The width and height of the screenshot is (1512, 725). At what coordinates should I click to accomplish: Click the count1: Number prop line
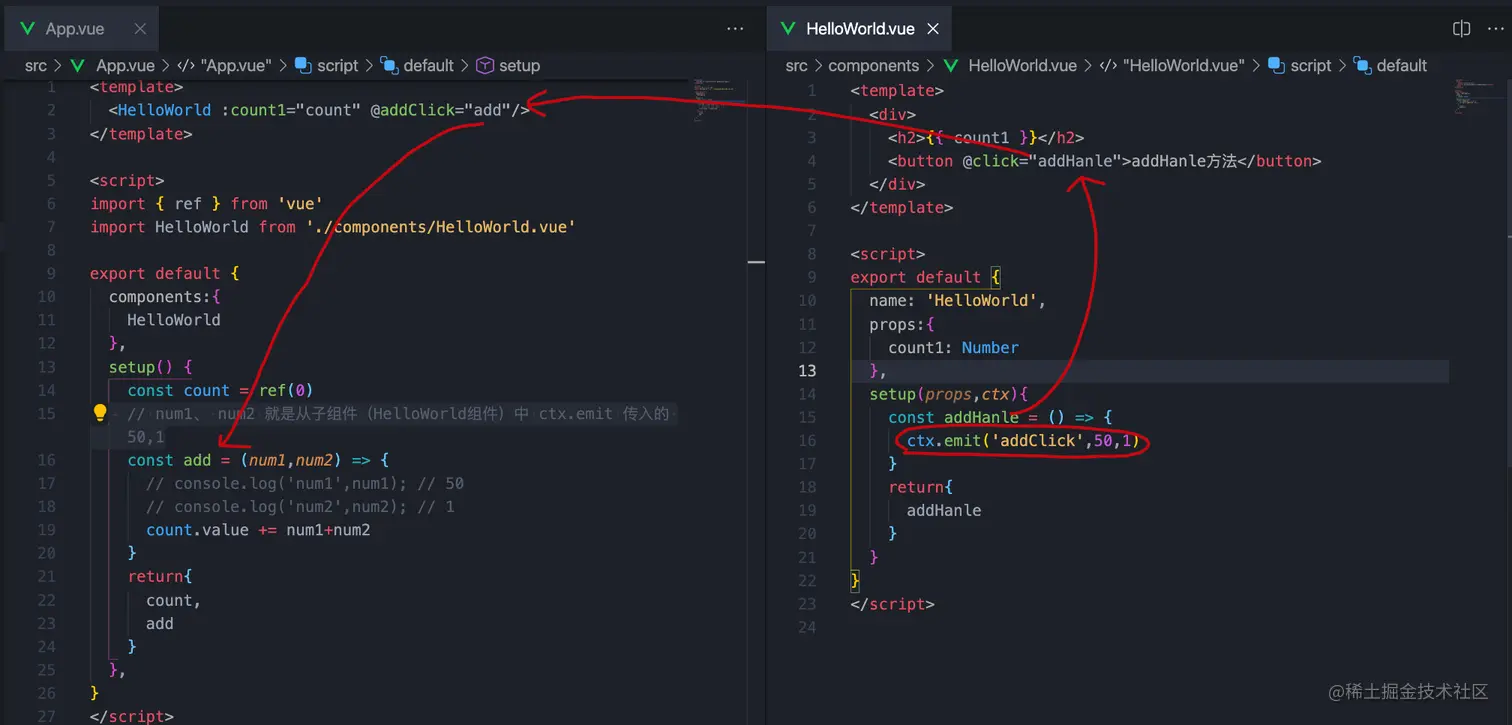954,347
